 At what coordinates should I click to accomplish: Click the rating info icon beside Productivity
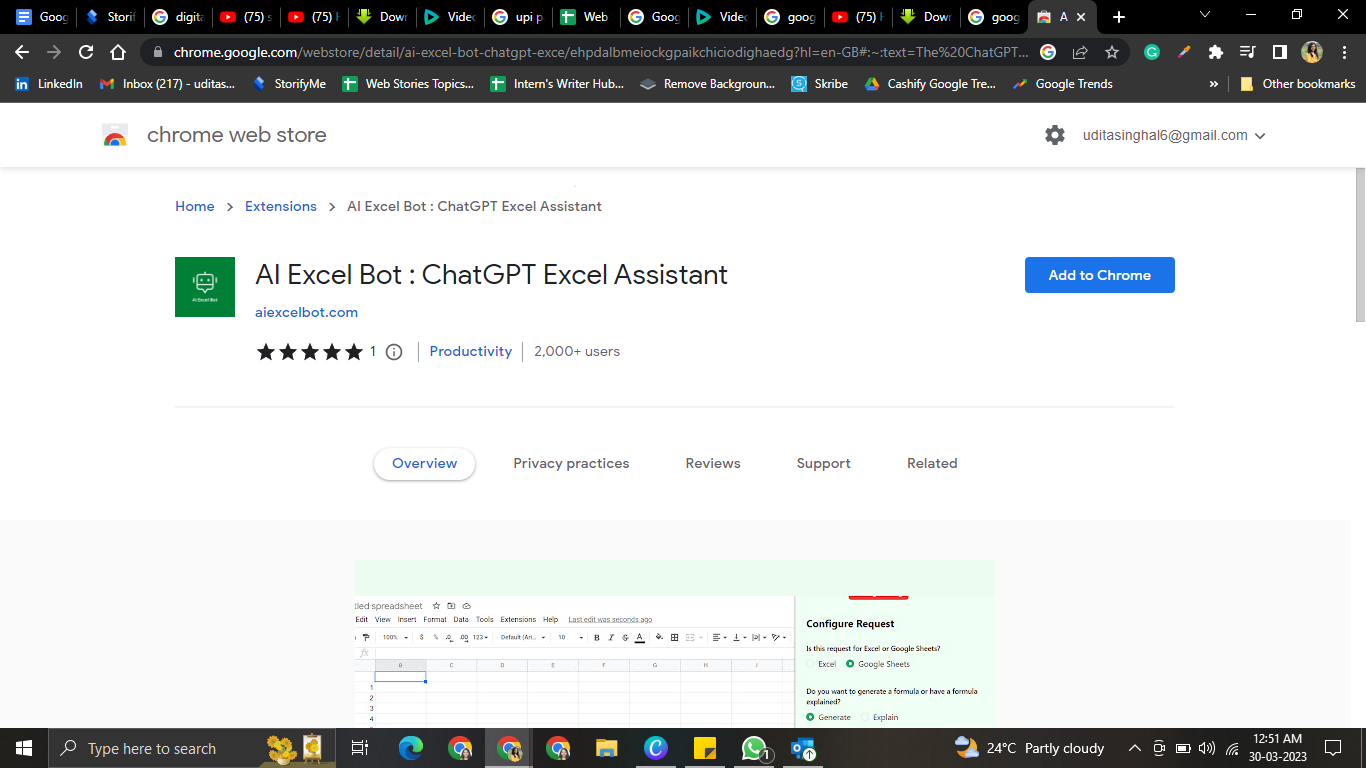[x=394, y=352]
